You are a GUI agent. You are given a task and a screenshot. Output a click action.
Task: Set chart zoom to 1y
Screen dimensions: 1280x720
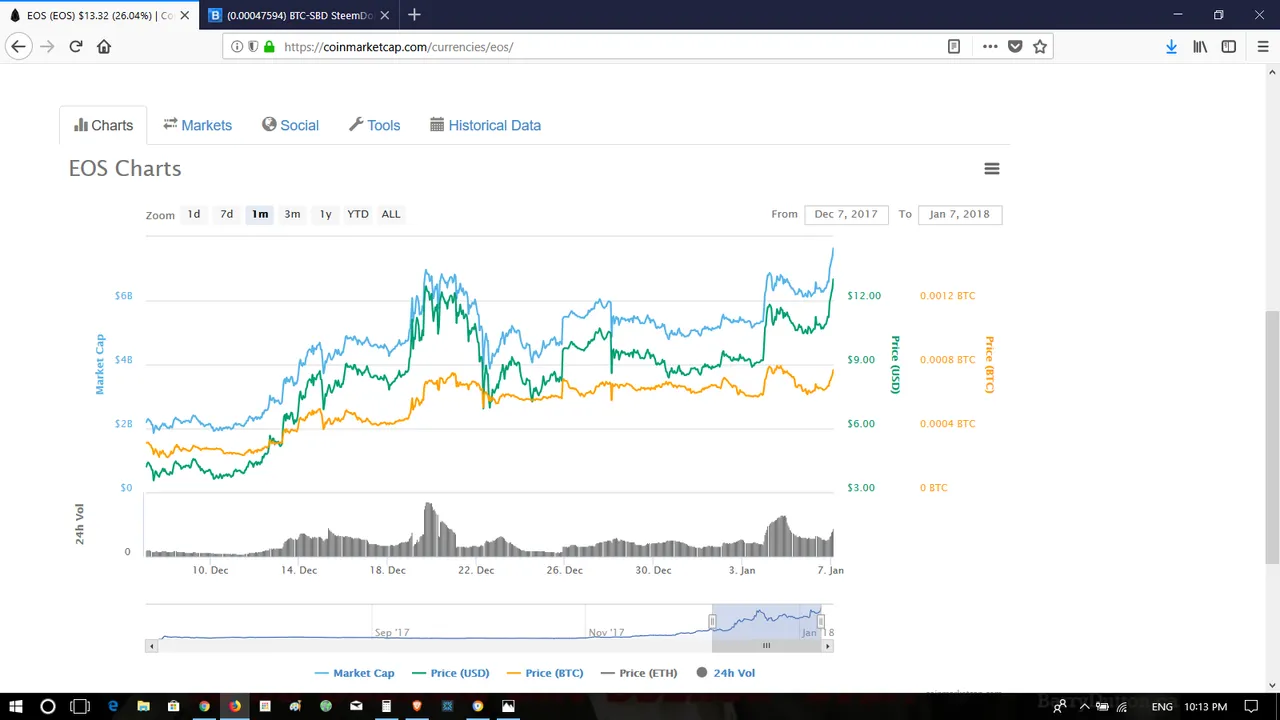[x=325, y=214]
